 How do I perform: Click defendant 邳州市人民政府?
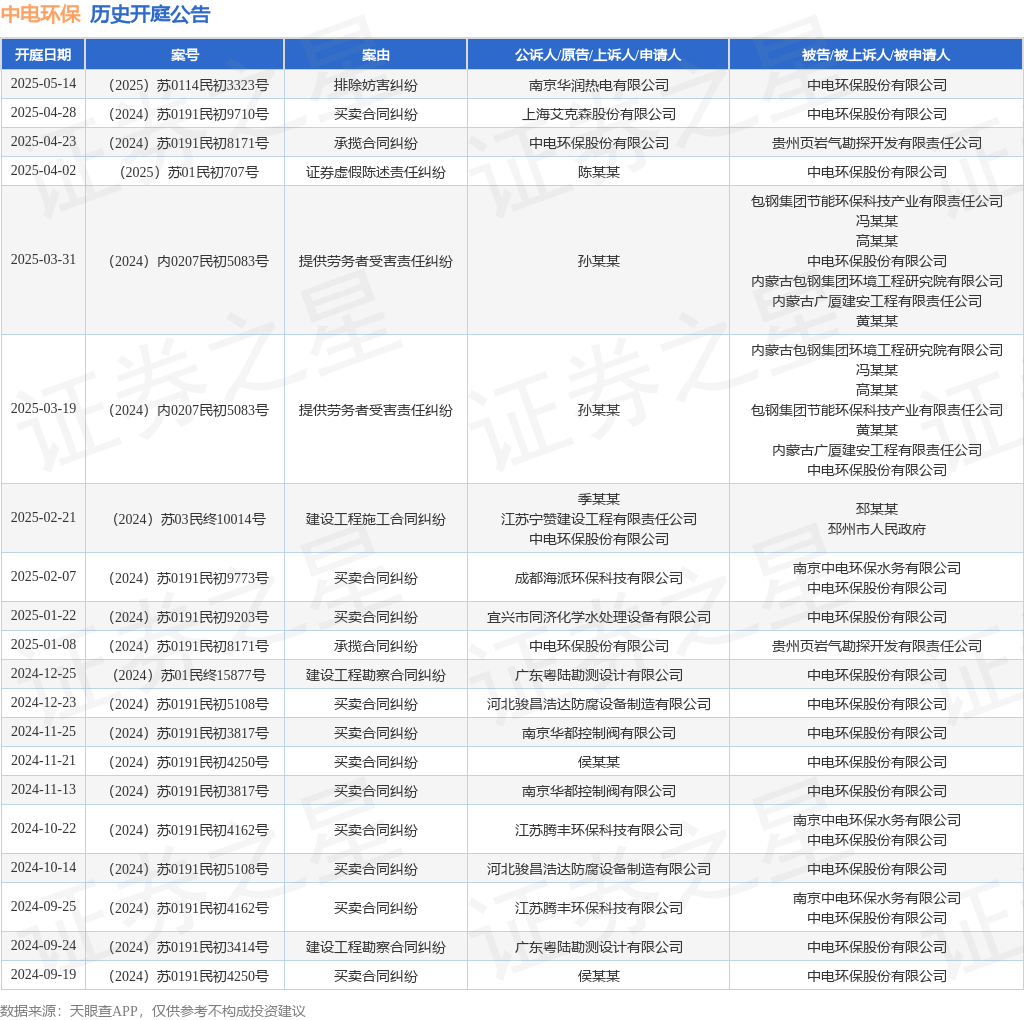(876, 529)
